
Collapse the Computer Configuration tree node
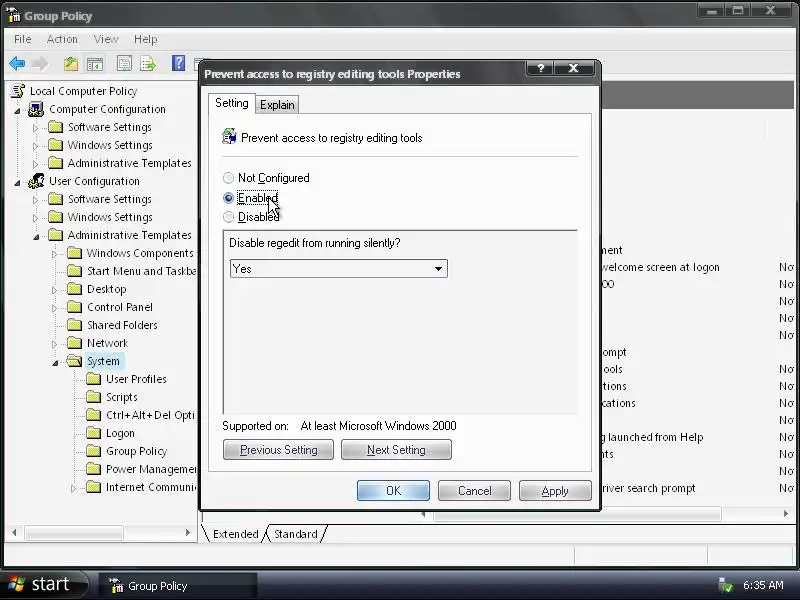point(17,110)
